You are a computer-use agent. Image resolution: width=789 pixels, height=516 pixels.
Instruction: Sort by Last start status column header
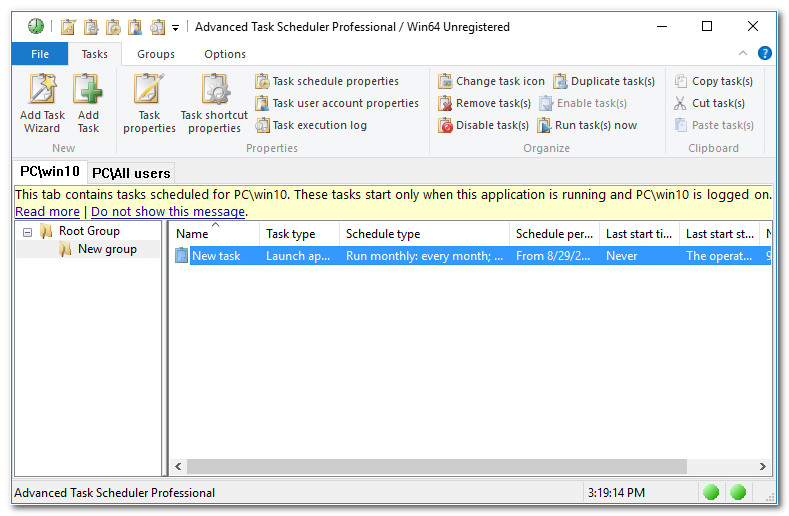coord(720,234)
